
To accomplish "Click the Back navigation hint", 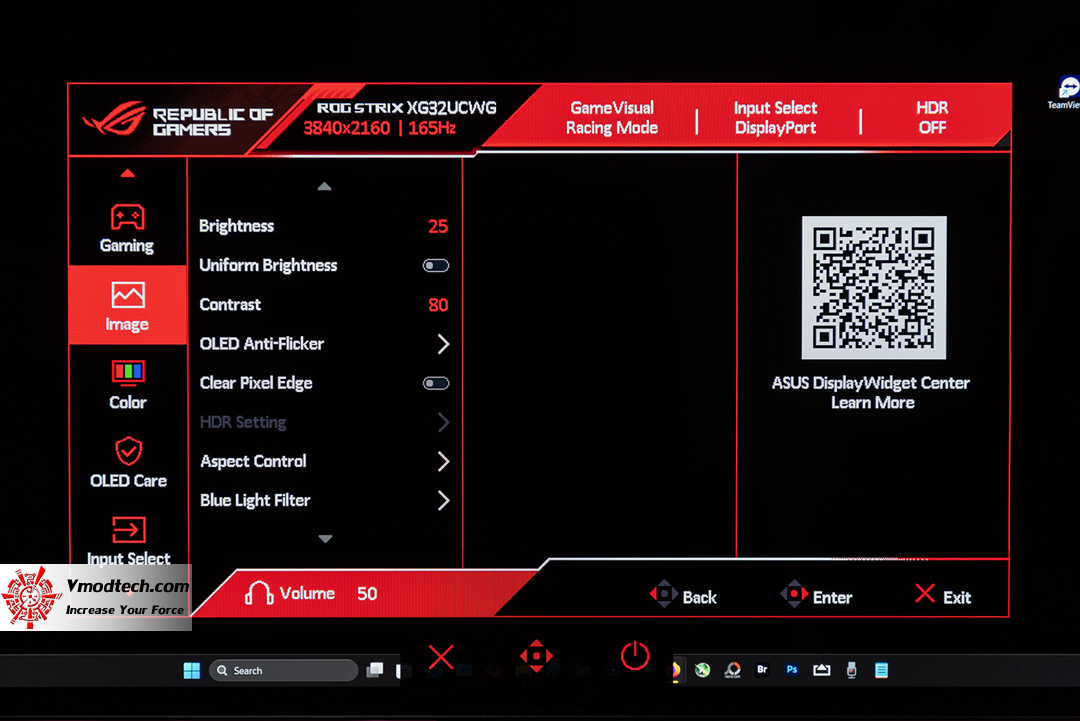I will click(684, 595).
